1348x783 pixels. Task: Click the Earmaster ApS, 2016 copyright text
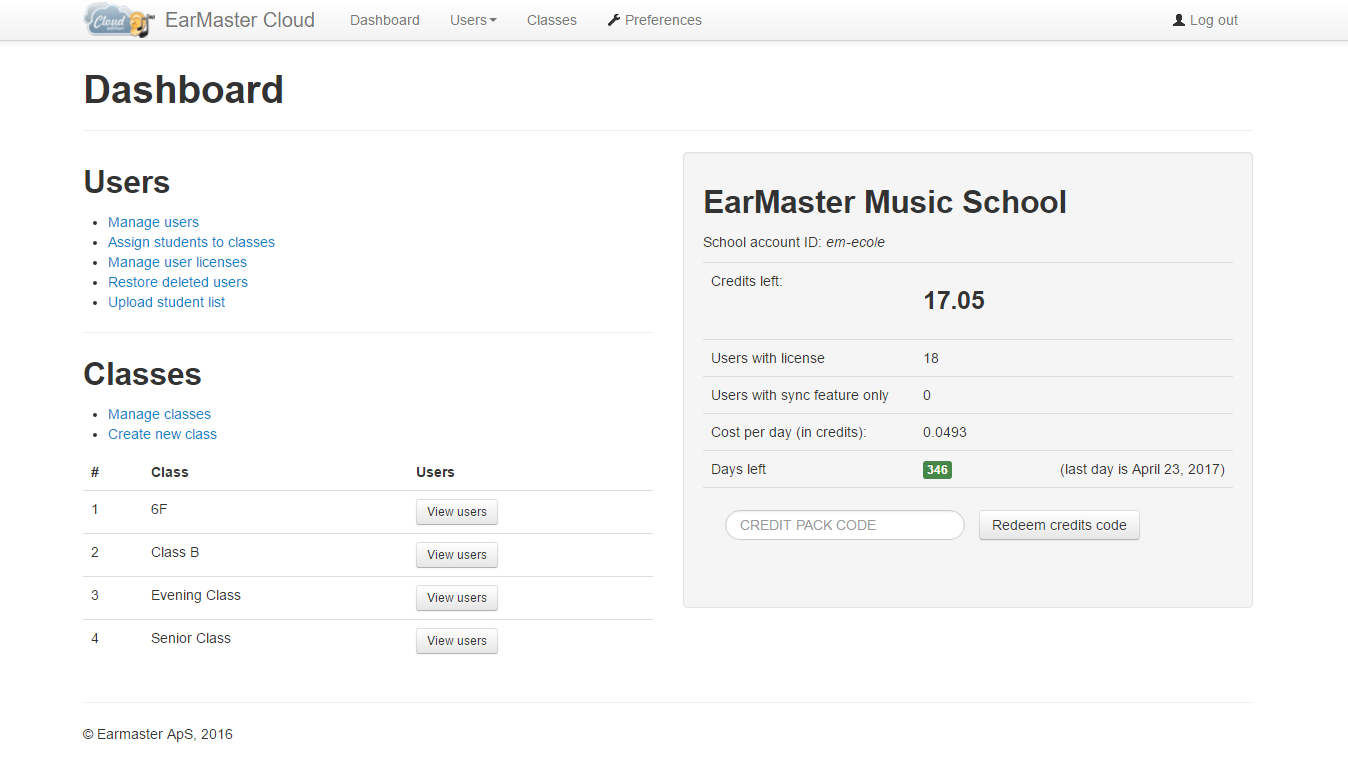tap(158, 734)
